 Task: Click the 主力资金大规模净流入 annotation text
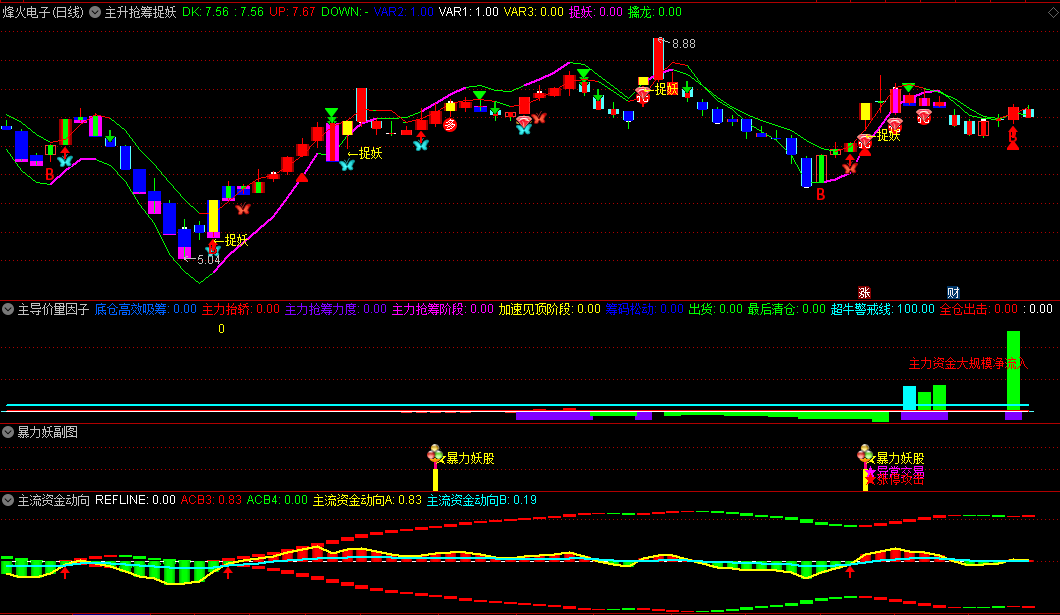pos(968,364)
